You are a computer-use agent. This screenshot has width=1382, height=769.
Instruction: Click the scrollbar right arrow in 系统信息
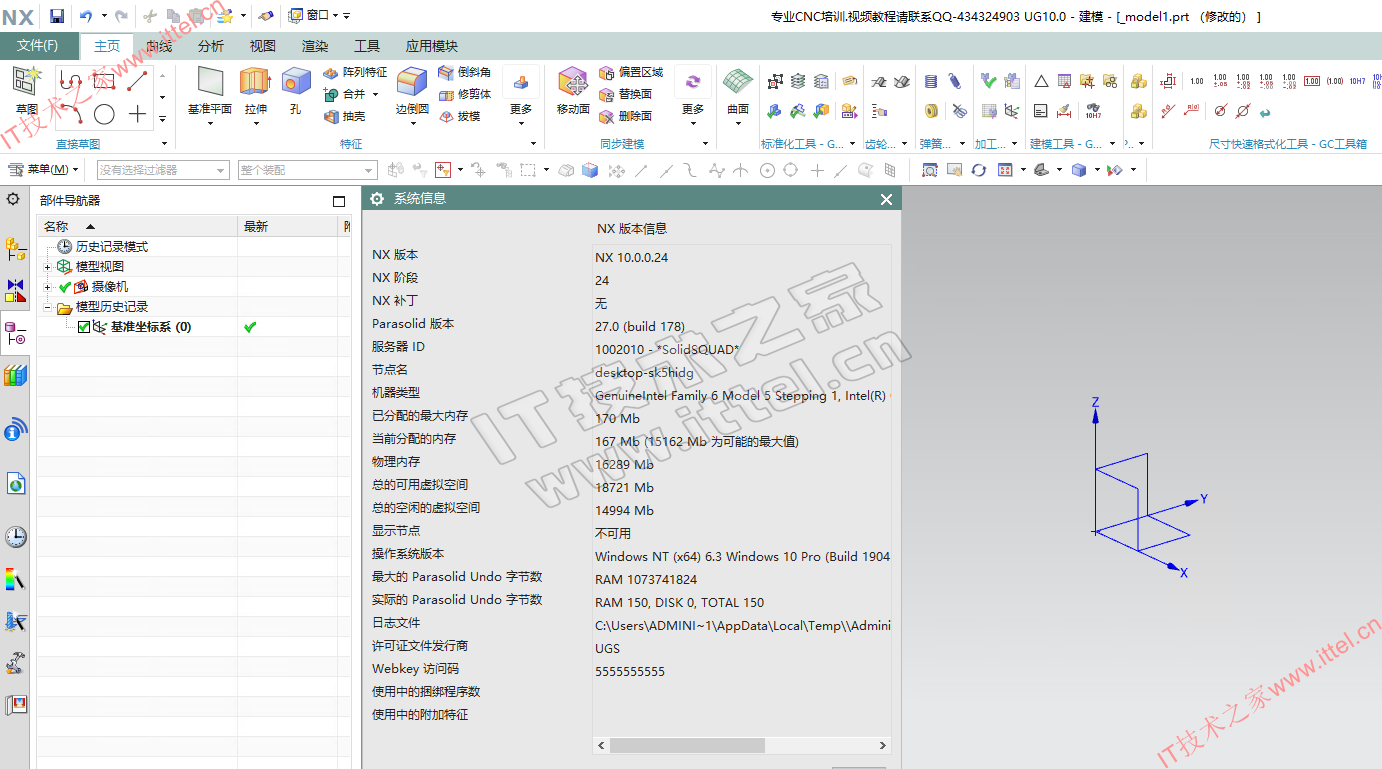coord(883,746)
